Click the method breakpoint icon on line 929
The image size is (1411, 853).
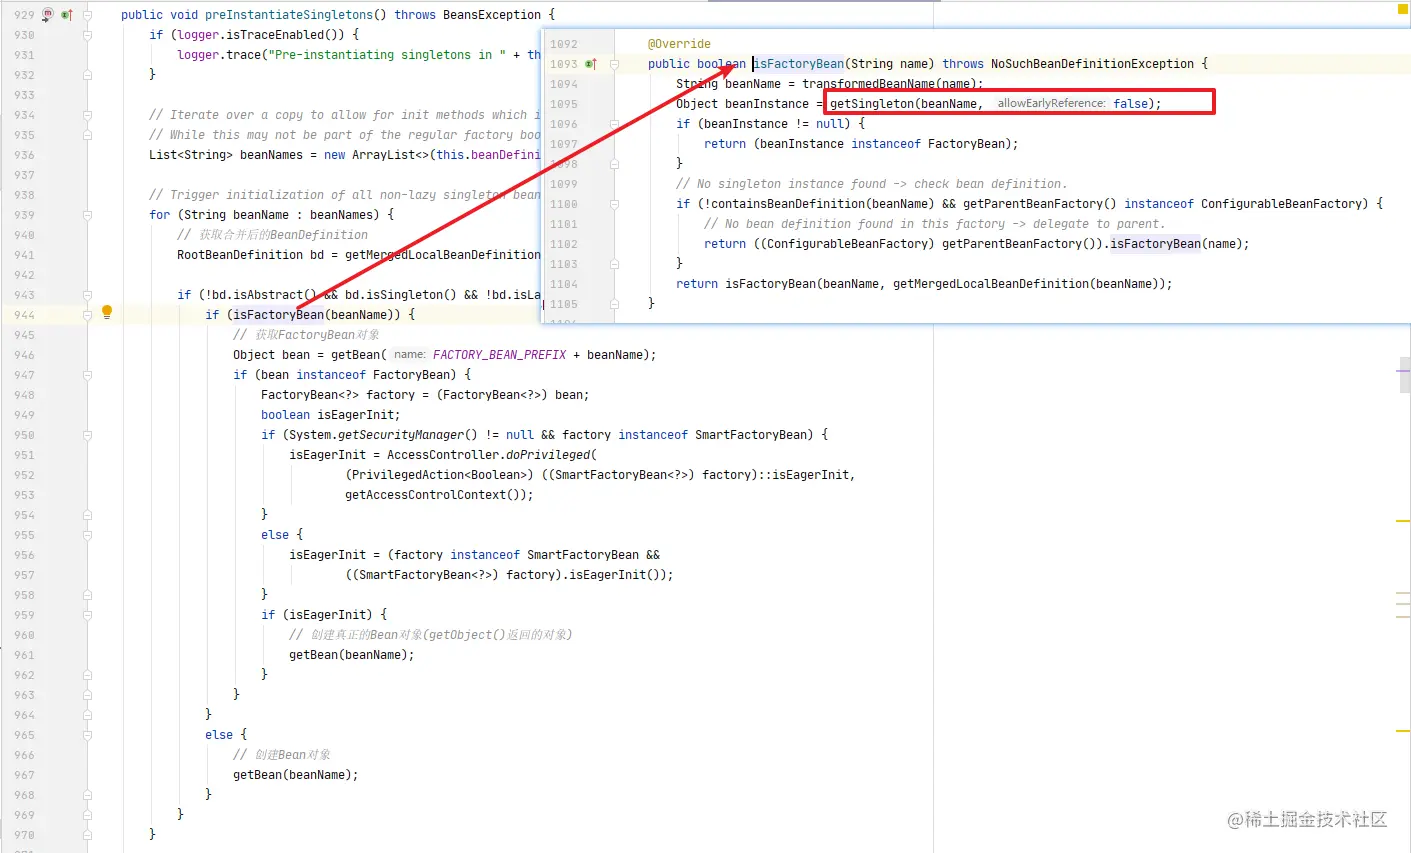tap(47, 15)
